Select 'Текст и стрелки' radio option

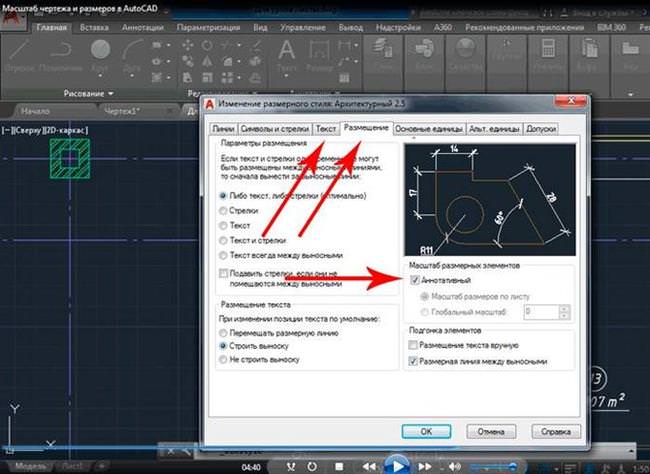tap(223, 241)
